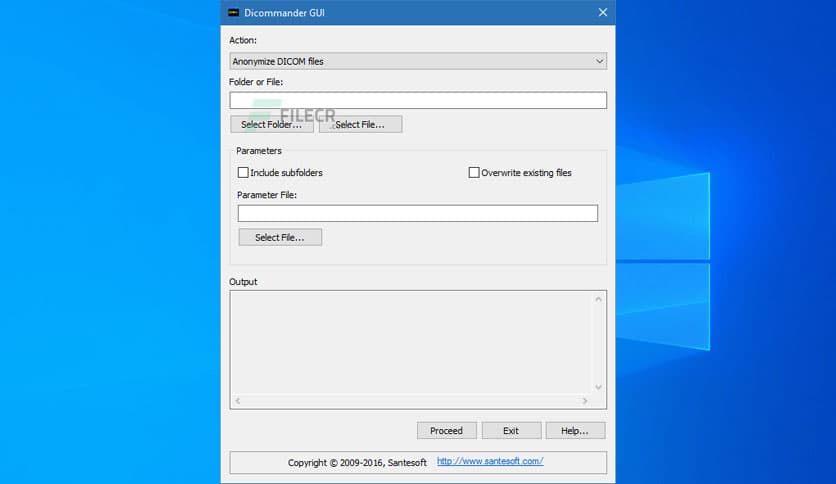Viewport: 836px width, 484px height.
Task: Open the Help... dialog
Action: point(575,430)
